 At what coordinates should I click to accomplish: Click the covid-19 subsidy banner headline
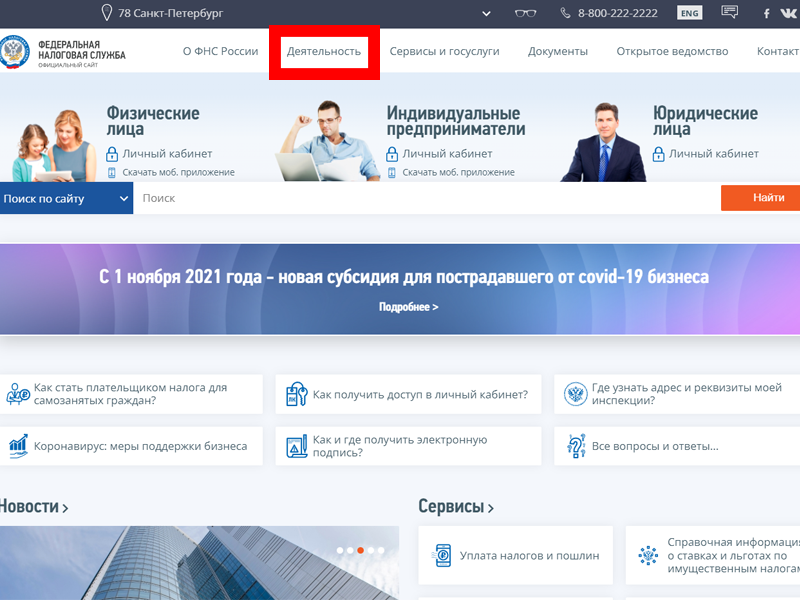[404, 277]
